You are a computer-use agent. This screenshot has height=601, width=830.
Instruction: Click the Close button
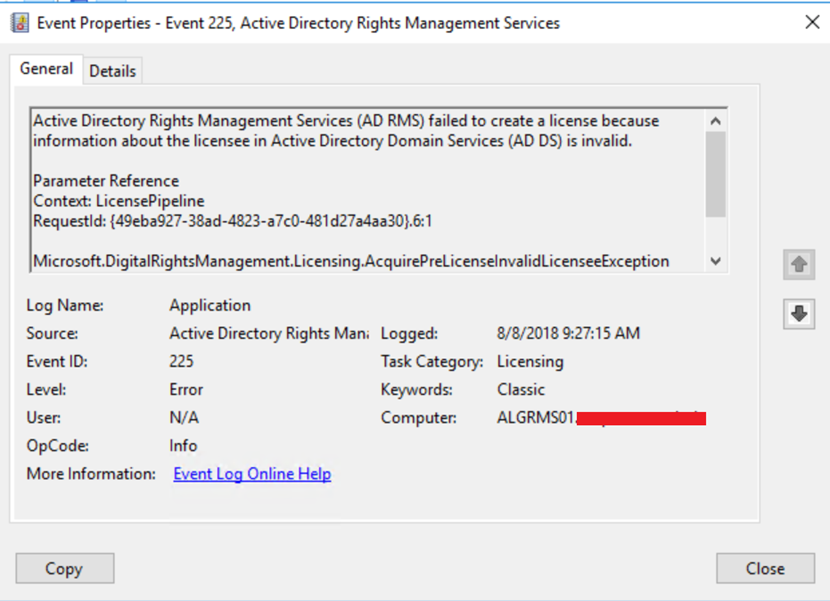point(765,568)
